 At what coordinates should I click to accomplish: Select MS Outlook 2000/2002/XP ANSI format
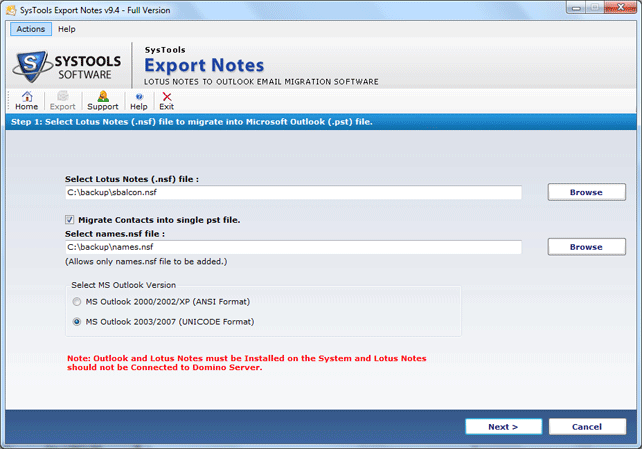[x=77, y=302]
